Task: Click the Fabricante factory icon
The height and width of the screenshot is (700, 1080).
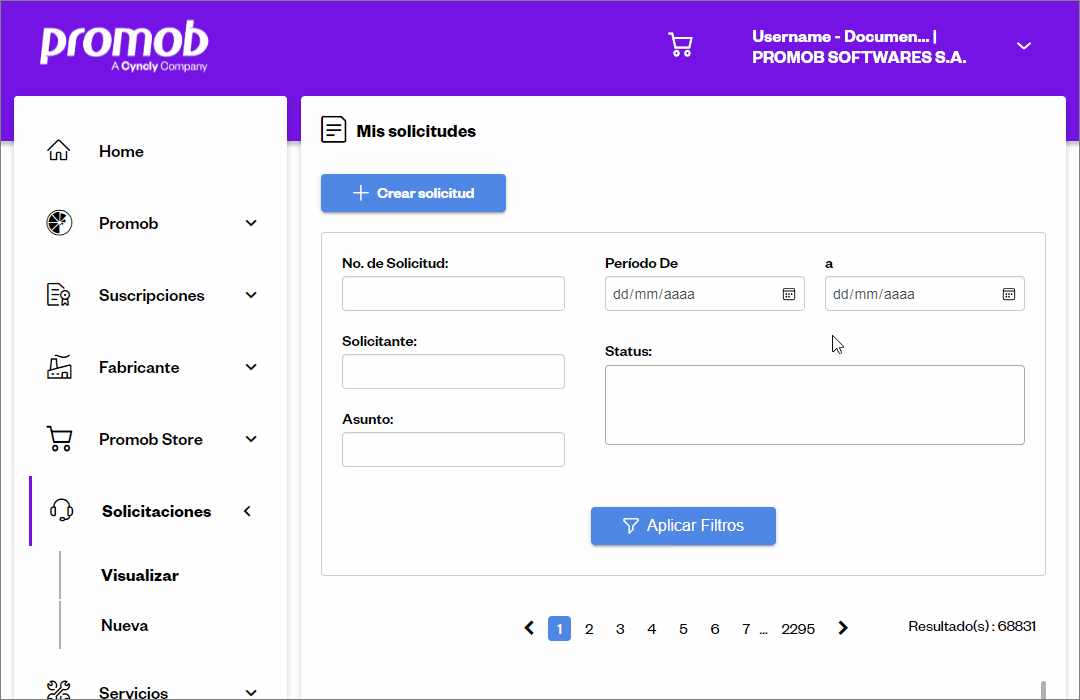Action: click(59, 367)
